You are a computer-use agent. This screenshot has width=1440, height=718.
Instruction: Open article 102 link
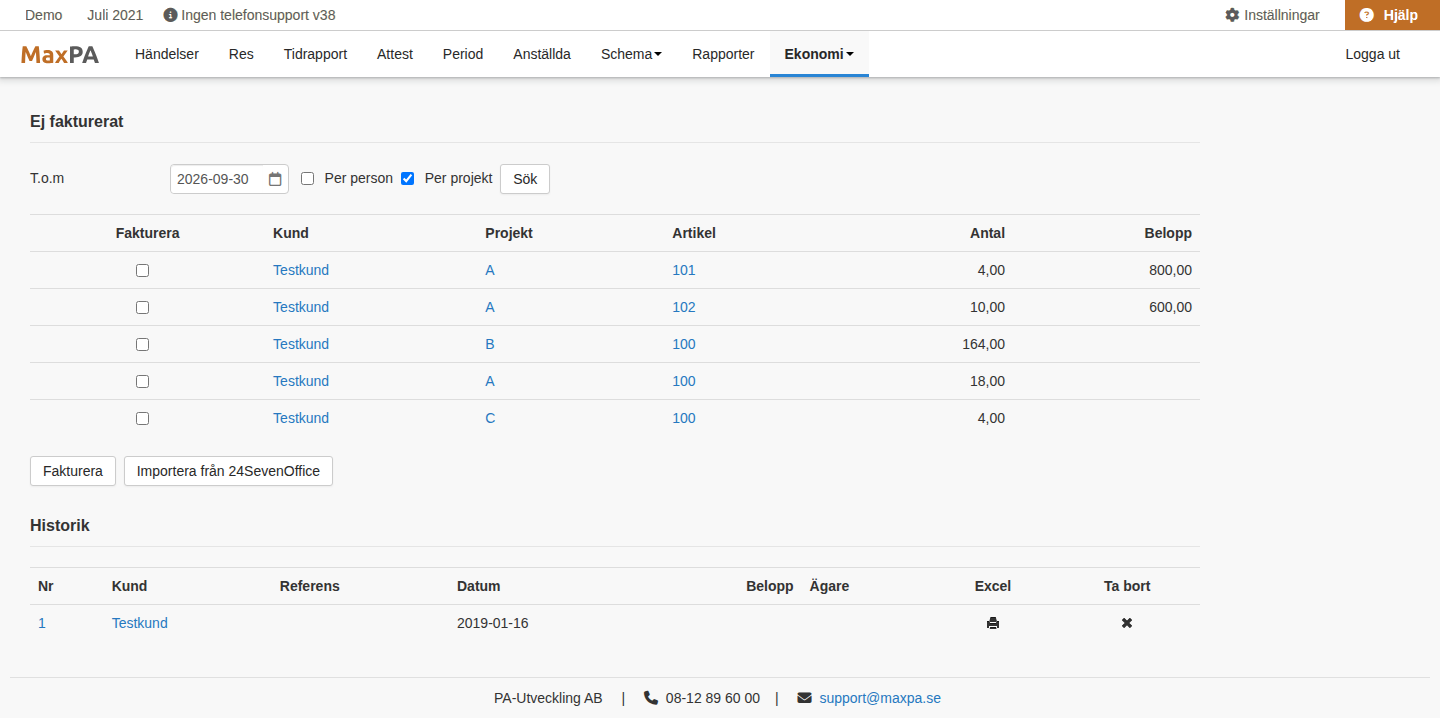(x=684, y=307)
